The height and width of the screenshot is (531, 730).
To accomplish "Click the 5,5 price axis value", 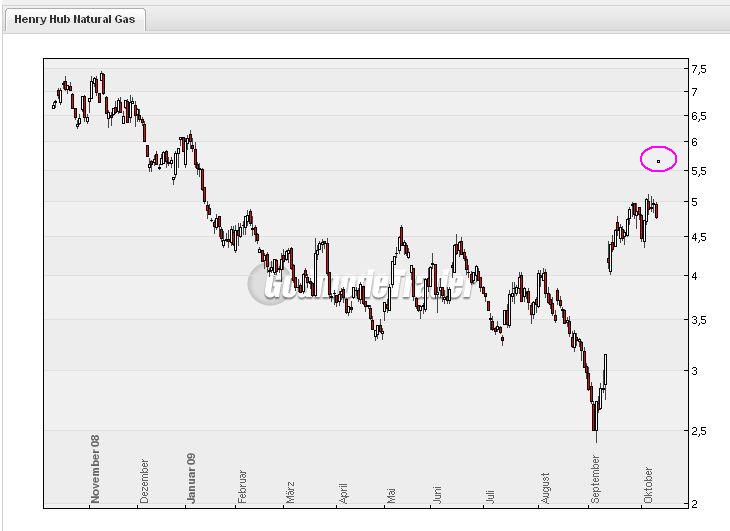I will coord(699,171).
